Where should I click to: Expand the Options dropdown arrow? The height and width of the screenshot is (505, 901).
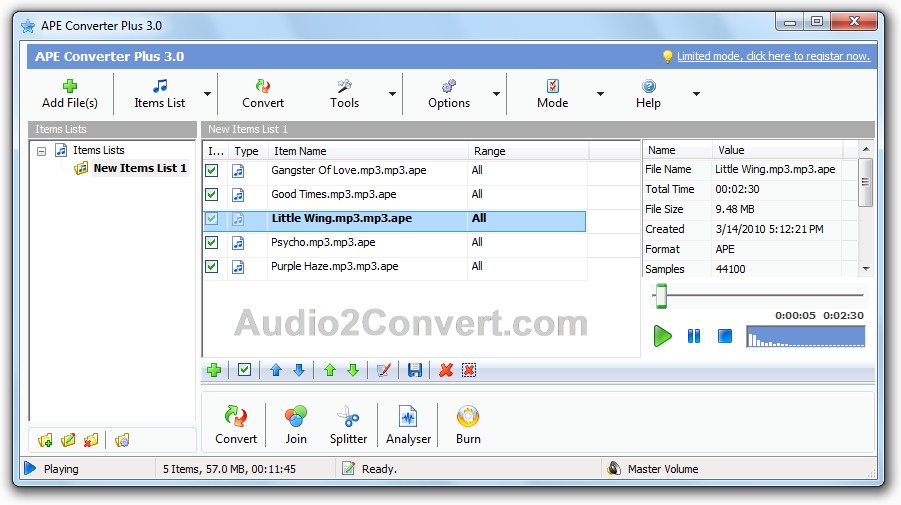click(x=496, y=94)
